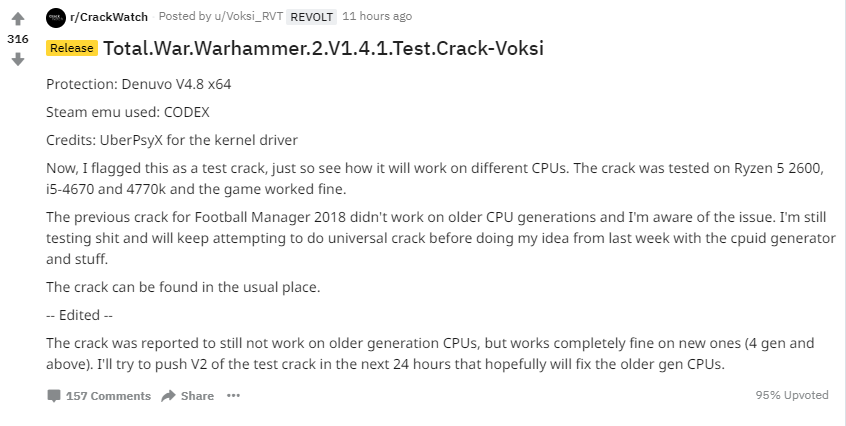Click the Protection: Denuvo V4.8 x64 line

137,85
